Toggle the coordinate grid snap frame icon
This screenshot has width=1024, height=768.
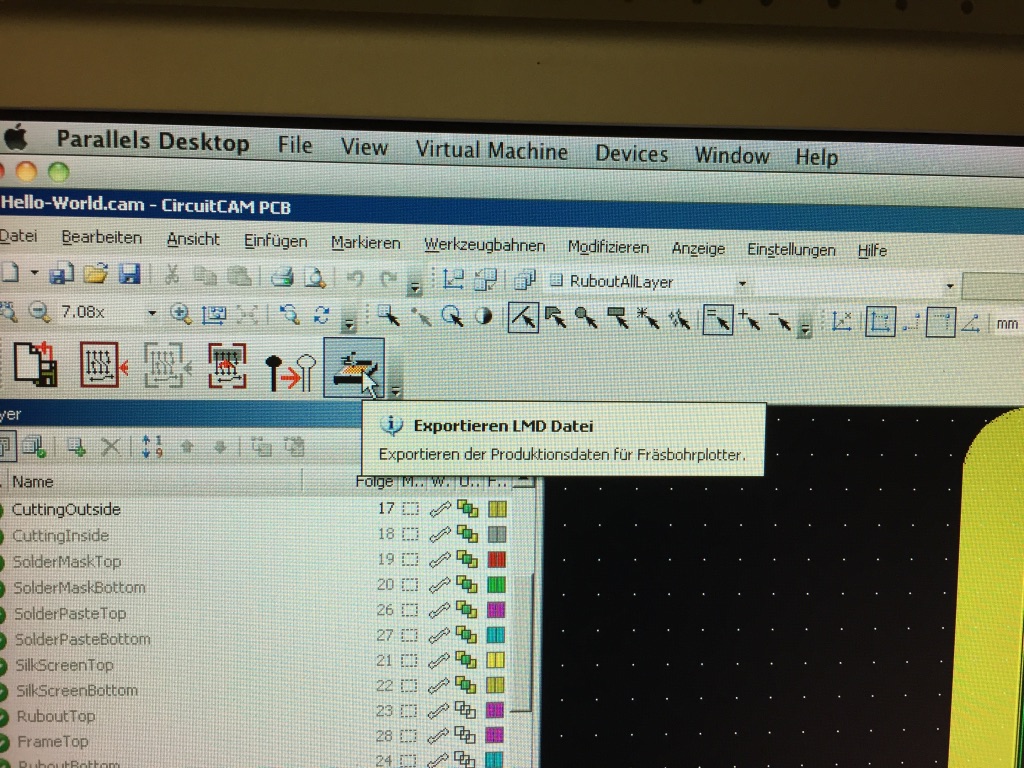click(x=880, y=322)
